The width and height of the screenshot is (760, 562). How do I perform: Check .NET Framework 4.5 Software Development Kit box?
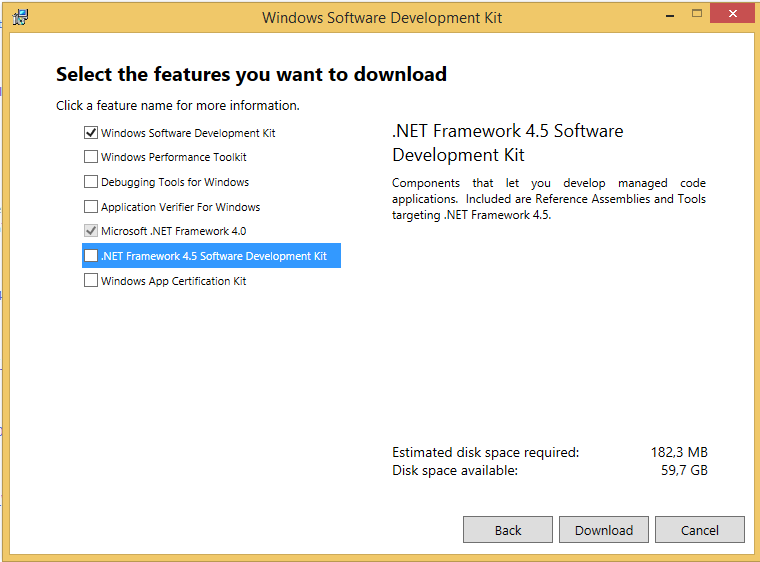click(91, 256)
